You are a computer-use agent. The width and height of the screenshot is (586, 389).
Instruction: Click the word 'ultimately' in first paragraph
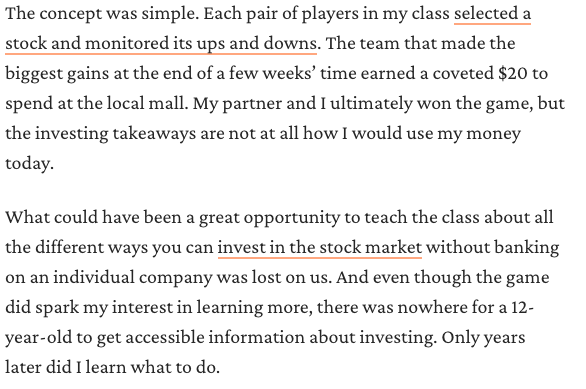[371, 104]
